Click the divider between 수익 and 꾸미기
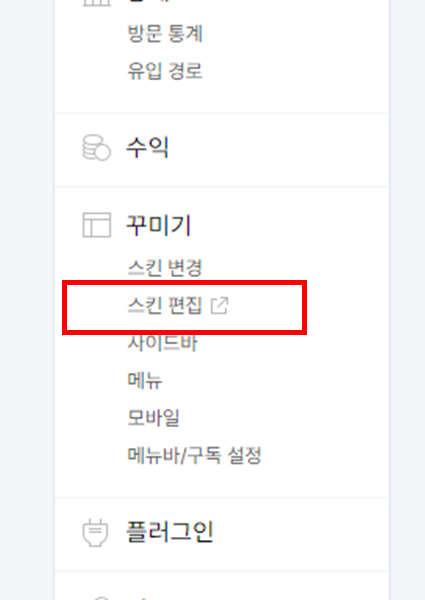425x600 pixels. point(222,187)
